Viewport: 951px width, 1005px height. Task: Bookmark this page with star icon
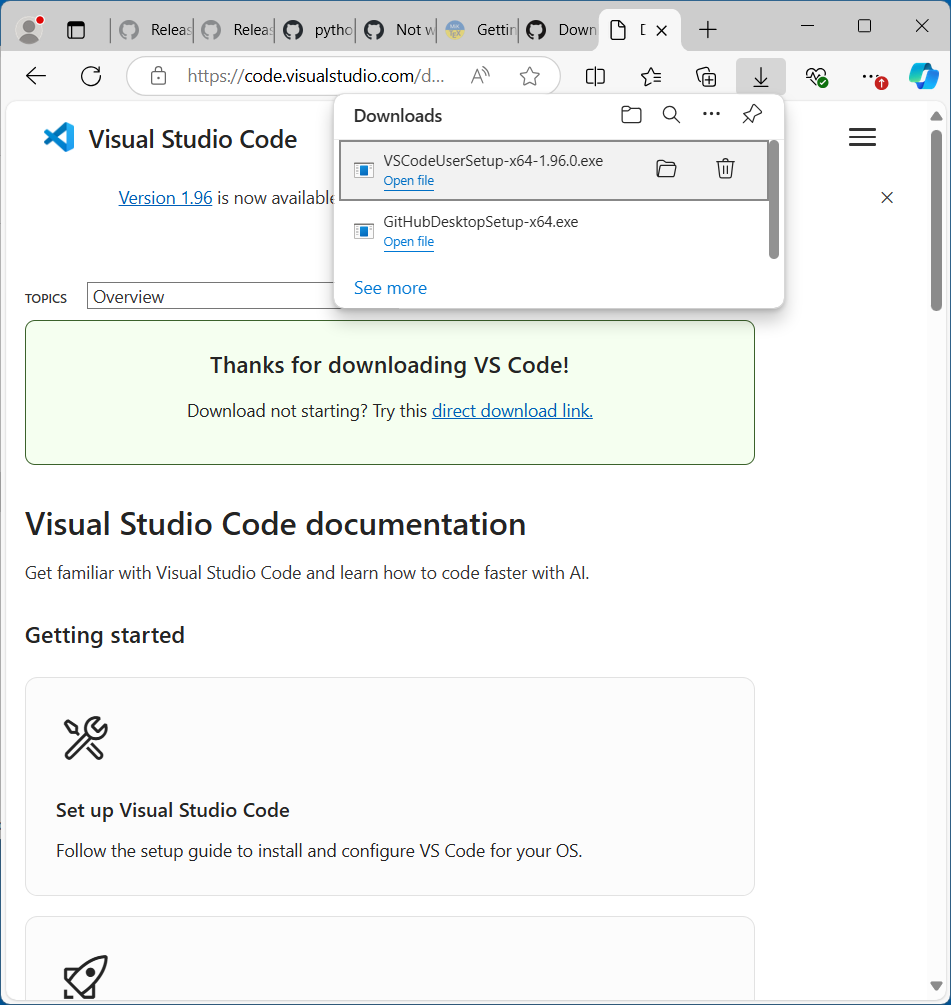530,76
